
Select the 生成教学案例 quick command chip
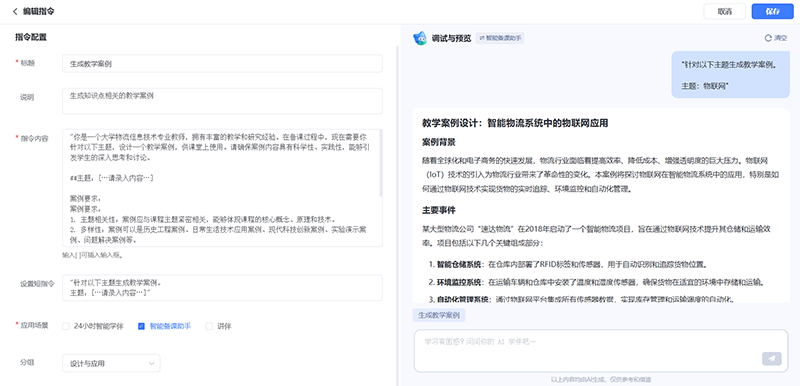click(x=439, y=316)
